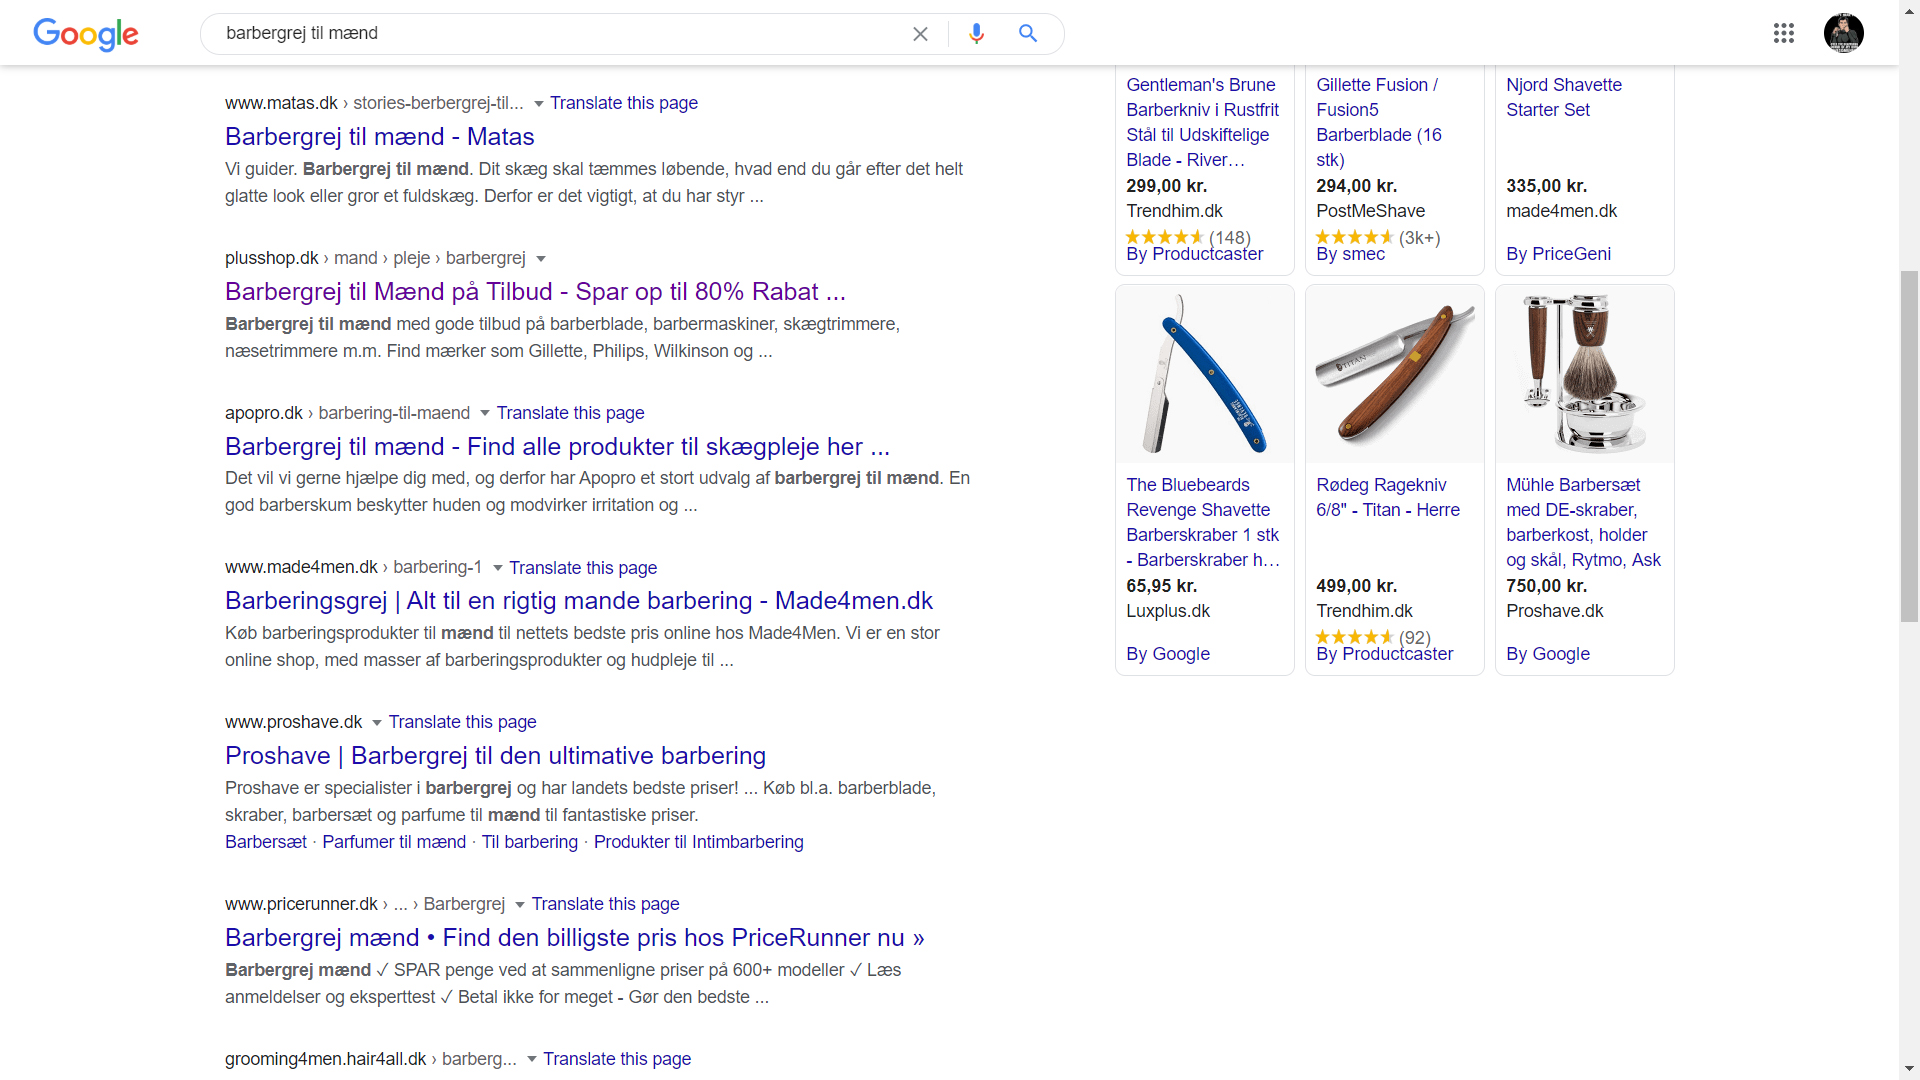Open the Apopro skægpleje result title

click(557, 447)
